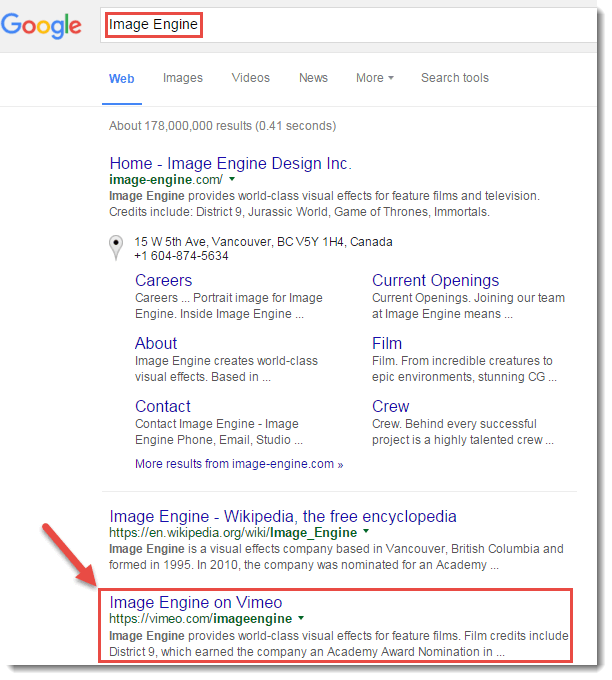Open Image Engine on Vimeo result

click(x=196, y=602)
